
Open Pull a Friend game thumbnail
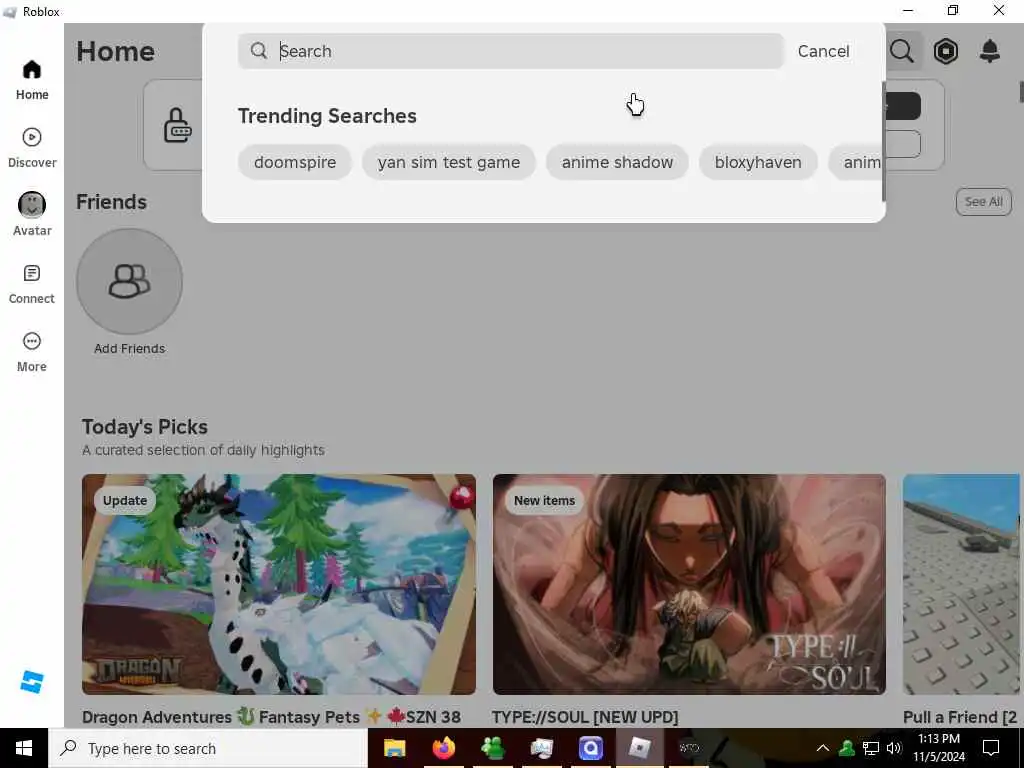point(961,584)
